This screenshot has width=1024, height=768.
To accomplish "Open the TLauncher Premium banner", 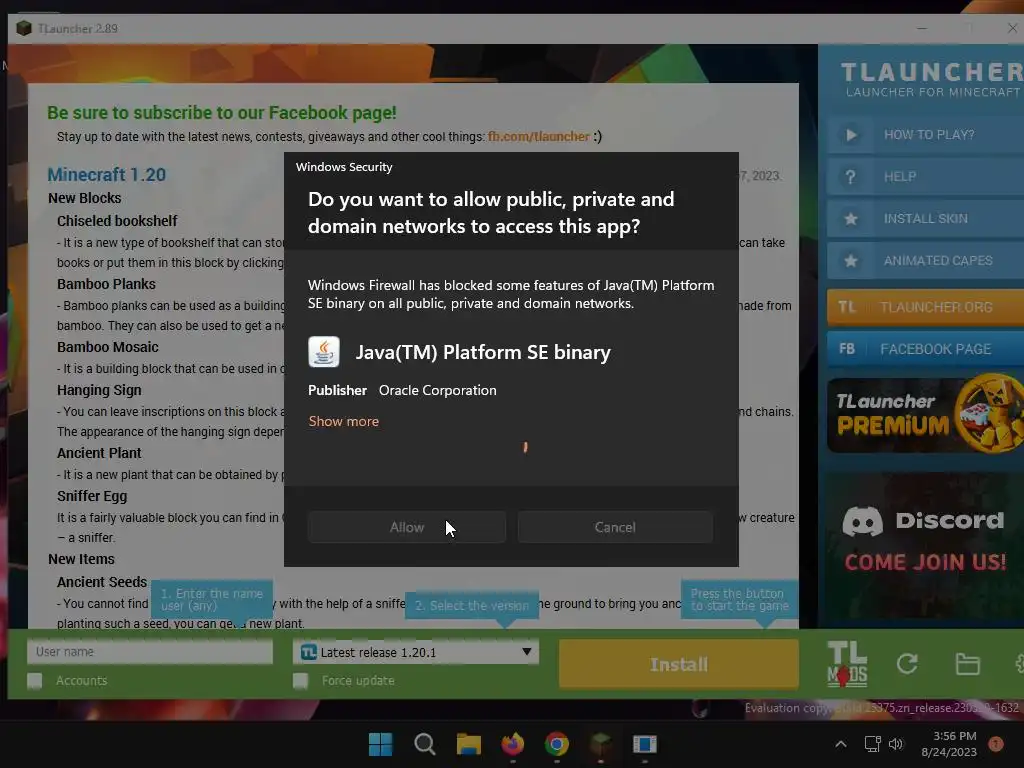I will tap(925, 415).
